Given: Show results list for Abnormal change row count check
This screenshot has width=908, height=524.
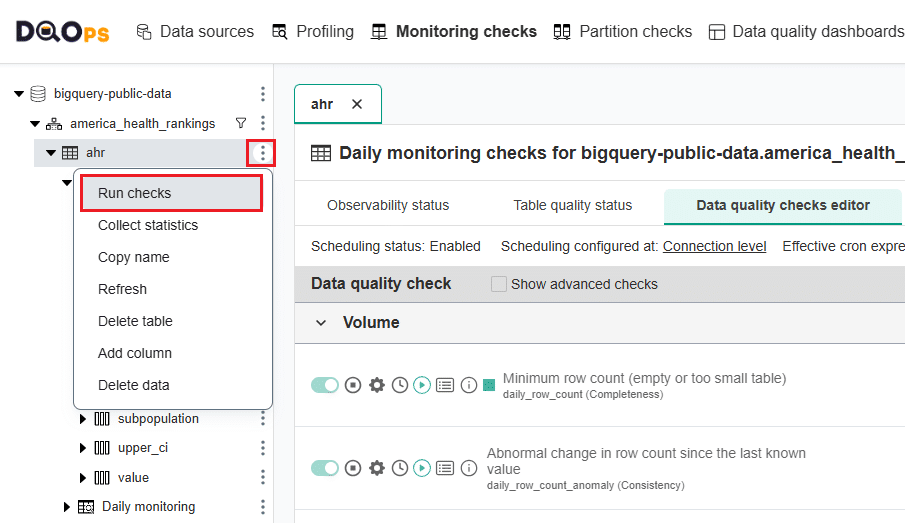Looking at the screenshot, I should (445, 468).
